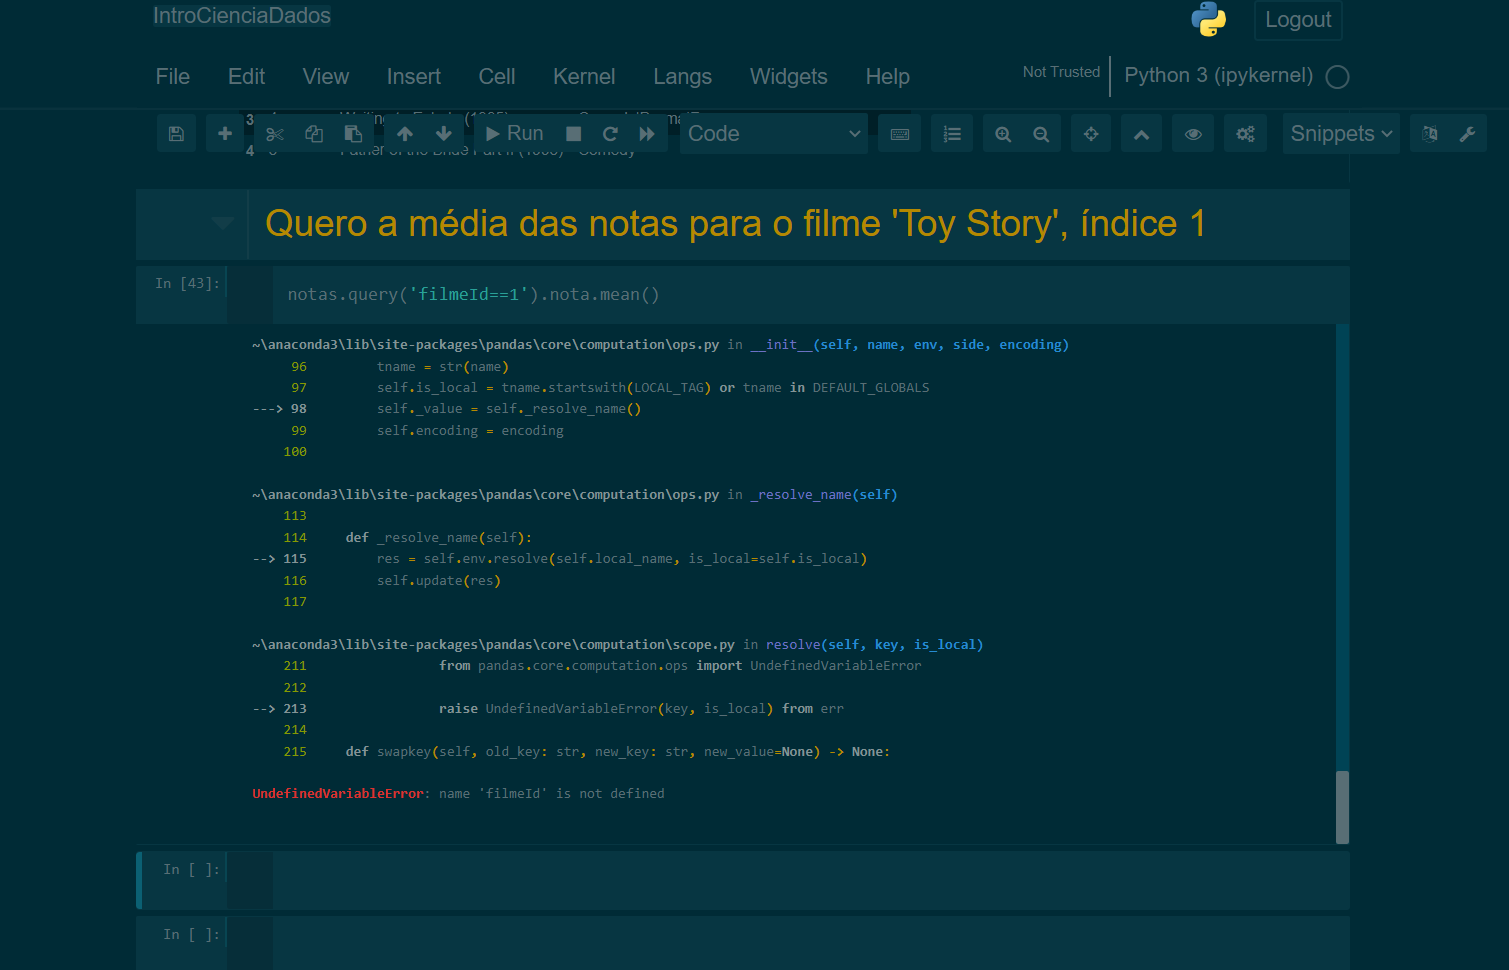The width and height of the screenshot is (1509, 970).
Task: Open the Cell menu
Action: tap(497, 77)
